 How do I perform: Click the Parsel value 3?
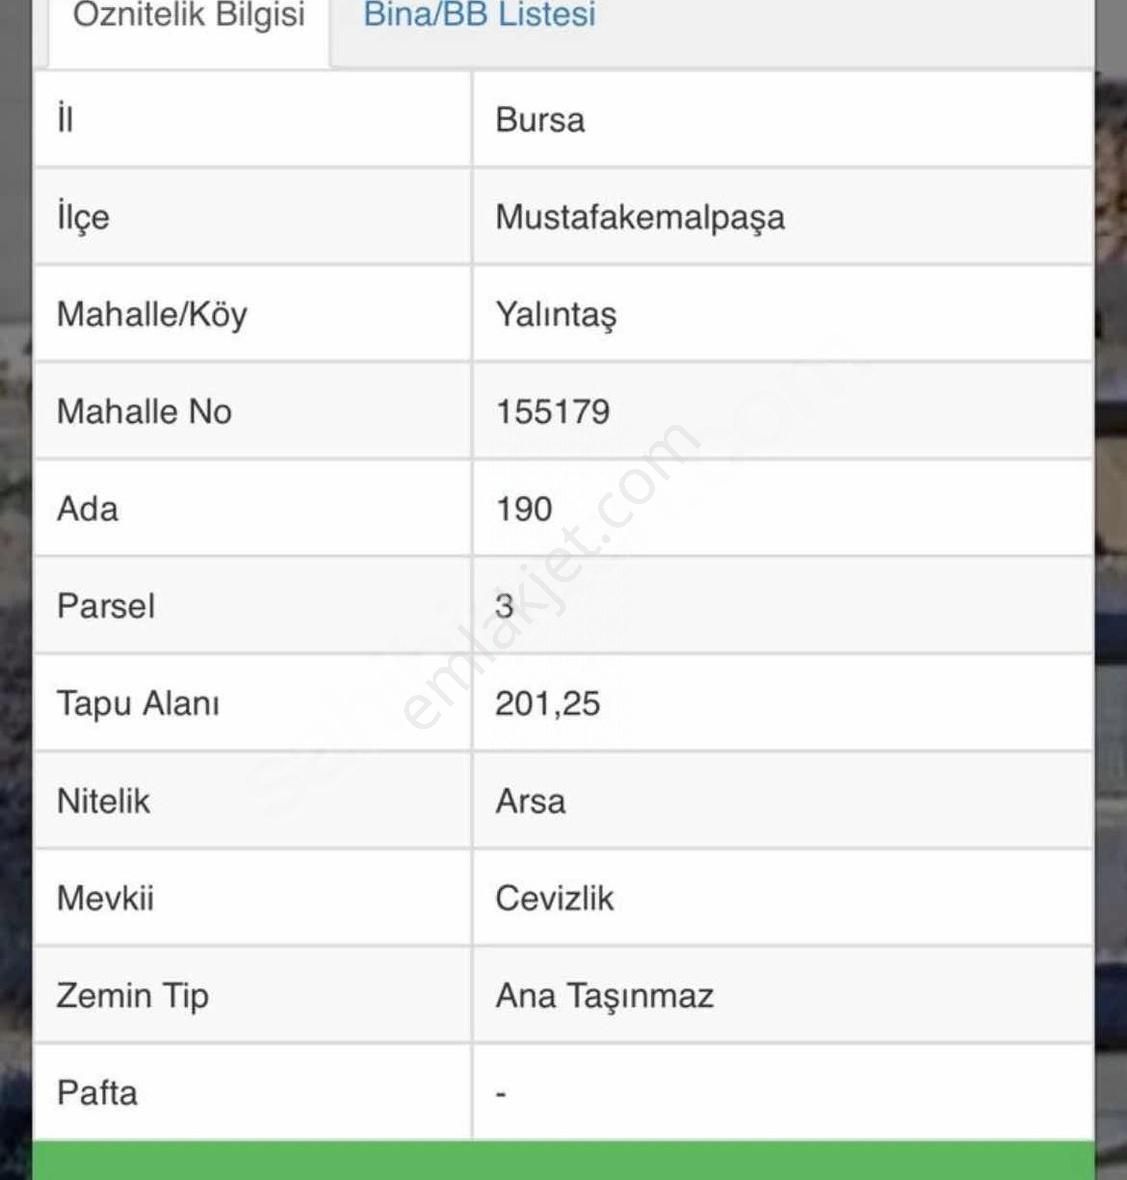point(504,607)
